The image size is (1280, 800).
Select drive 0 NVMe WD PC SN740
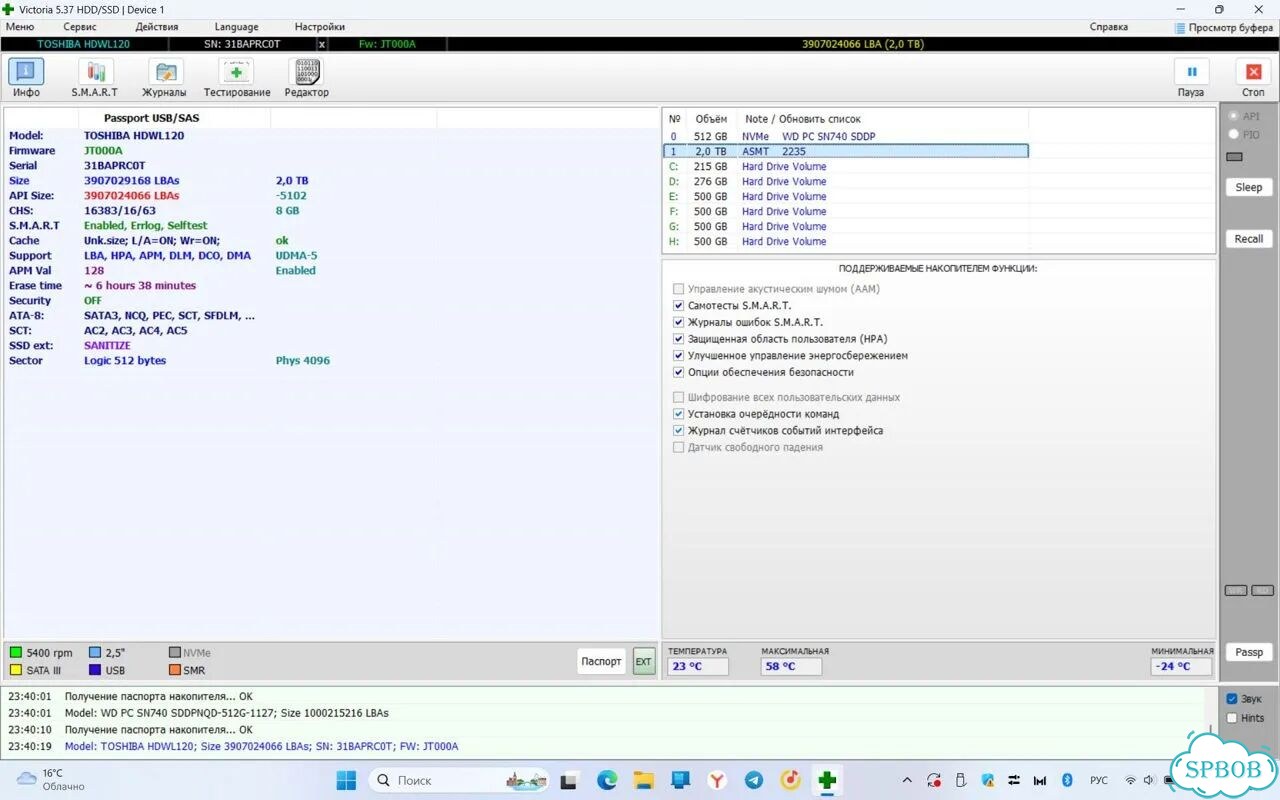pos(846,136)
